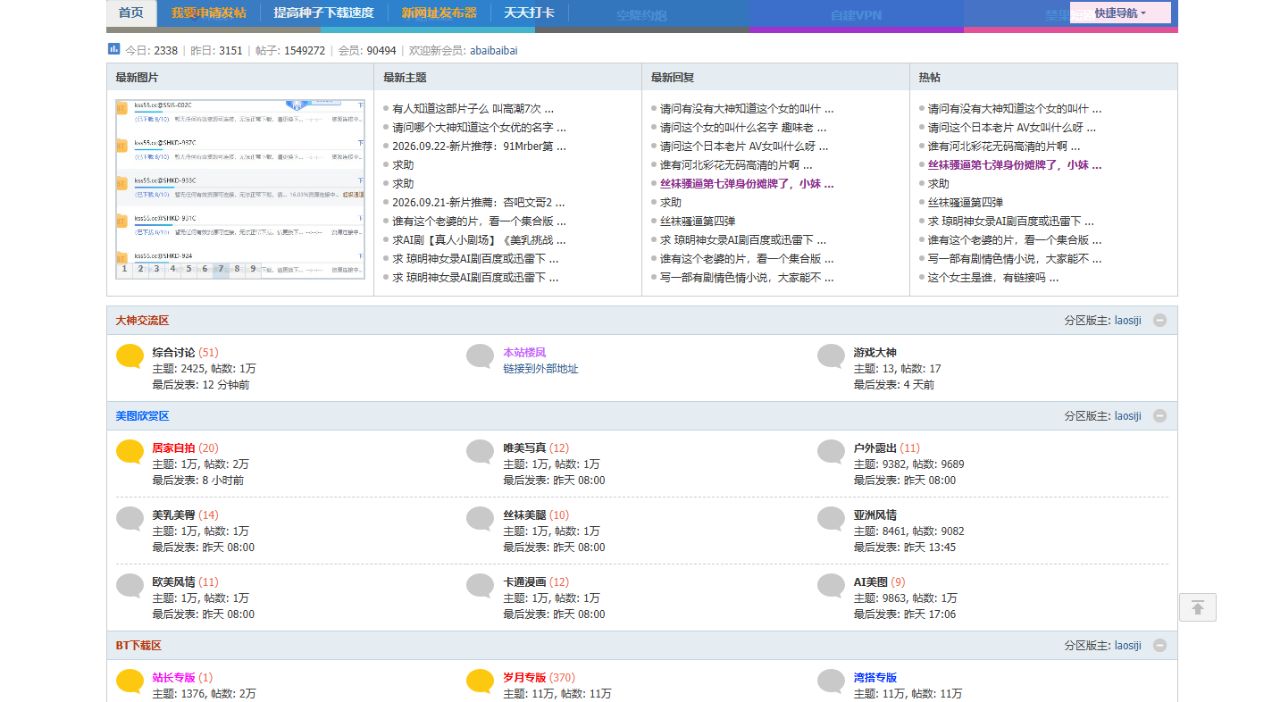Open the 湾搭专版 forum link

click(875, 678)
